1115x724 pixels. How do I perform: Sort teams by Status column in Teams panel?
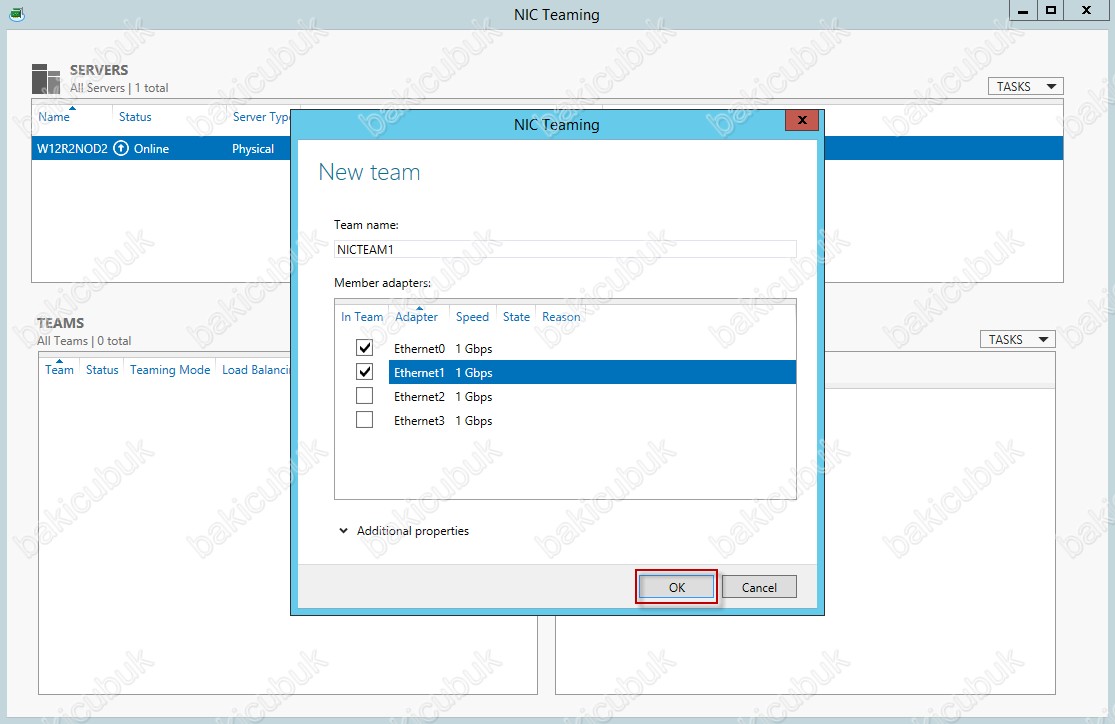click(x=102, y=369)
